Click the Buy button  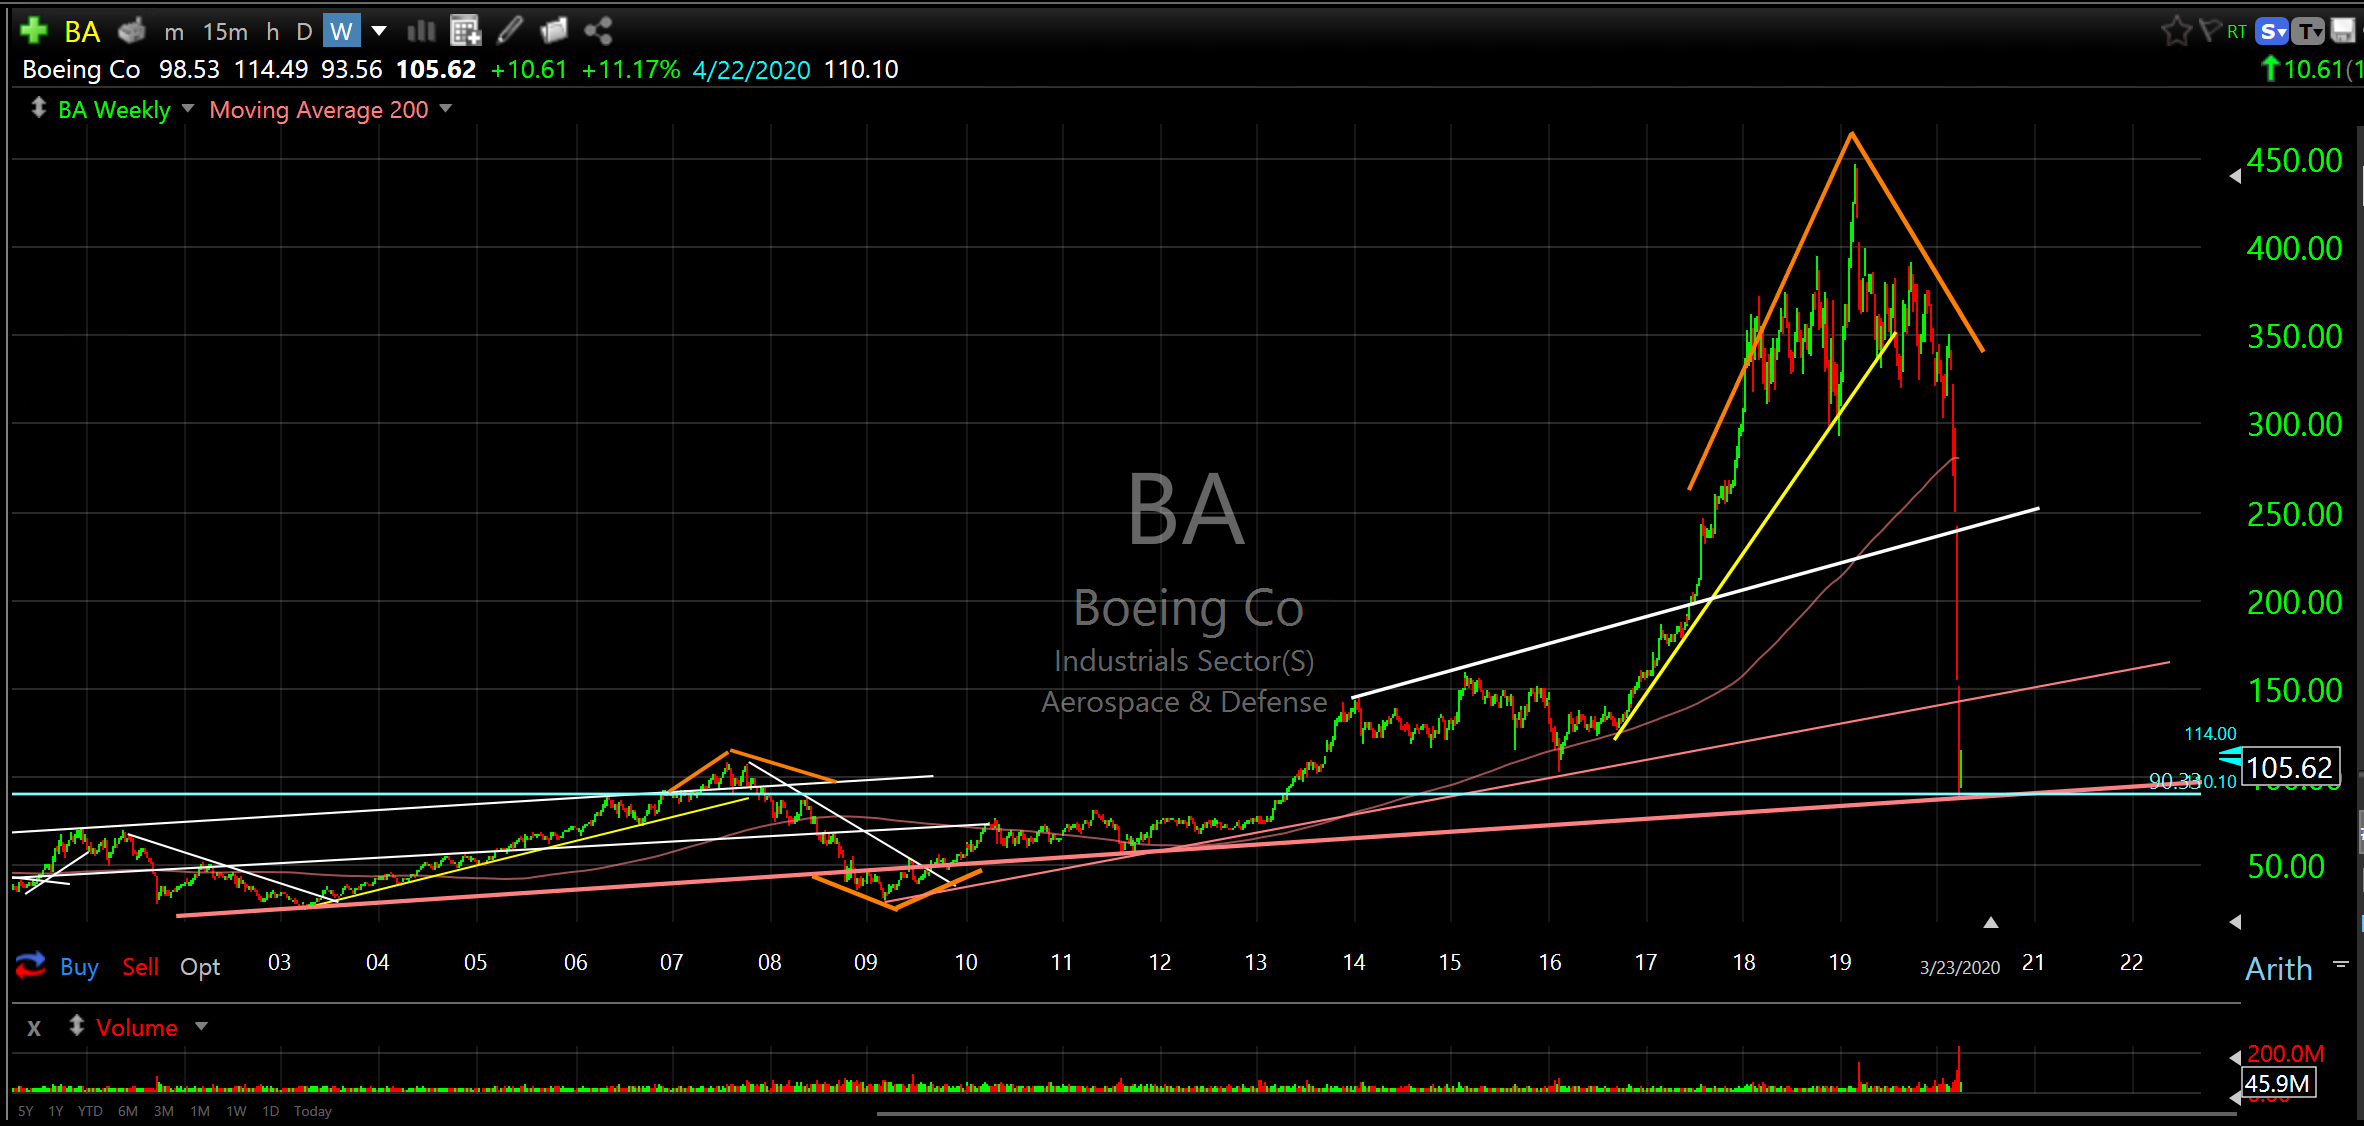pyautogui.click(x=79, y=967)
